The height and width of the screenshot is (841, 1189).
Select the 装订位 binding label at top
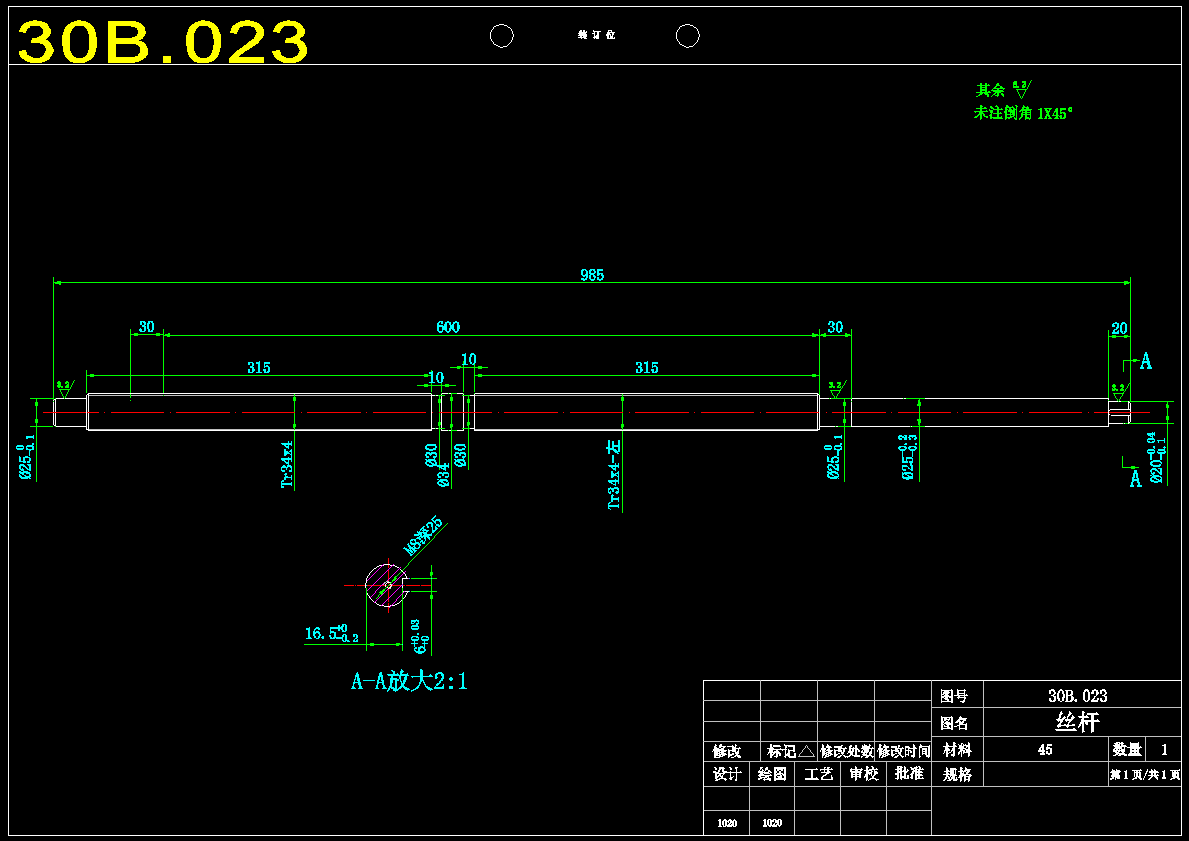(x=596, y=36)
